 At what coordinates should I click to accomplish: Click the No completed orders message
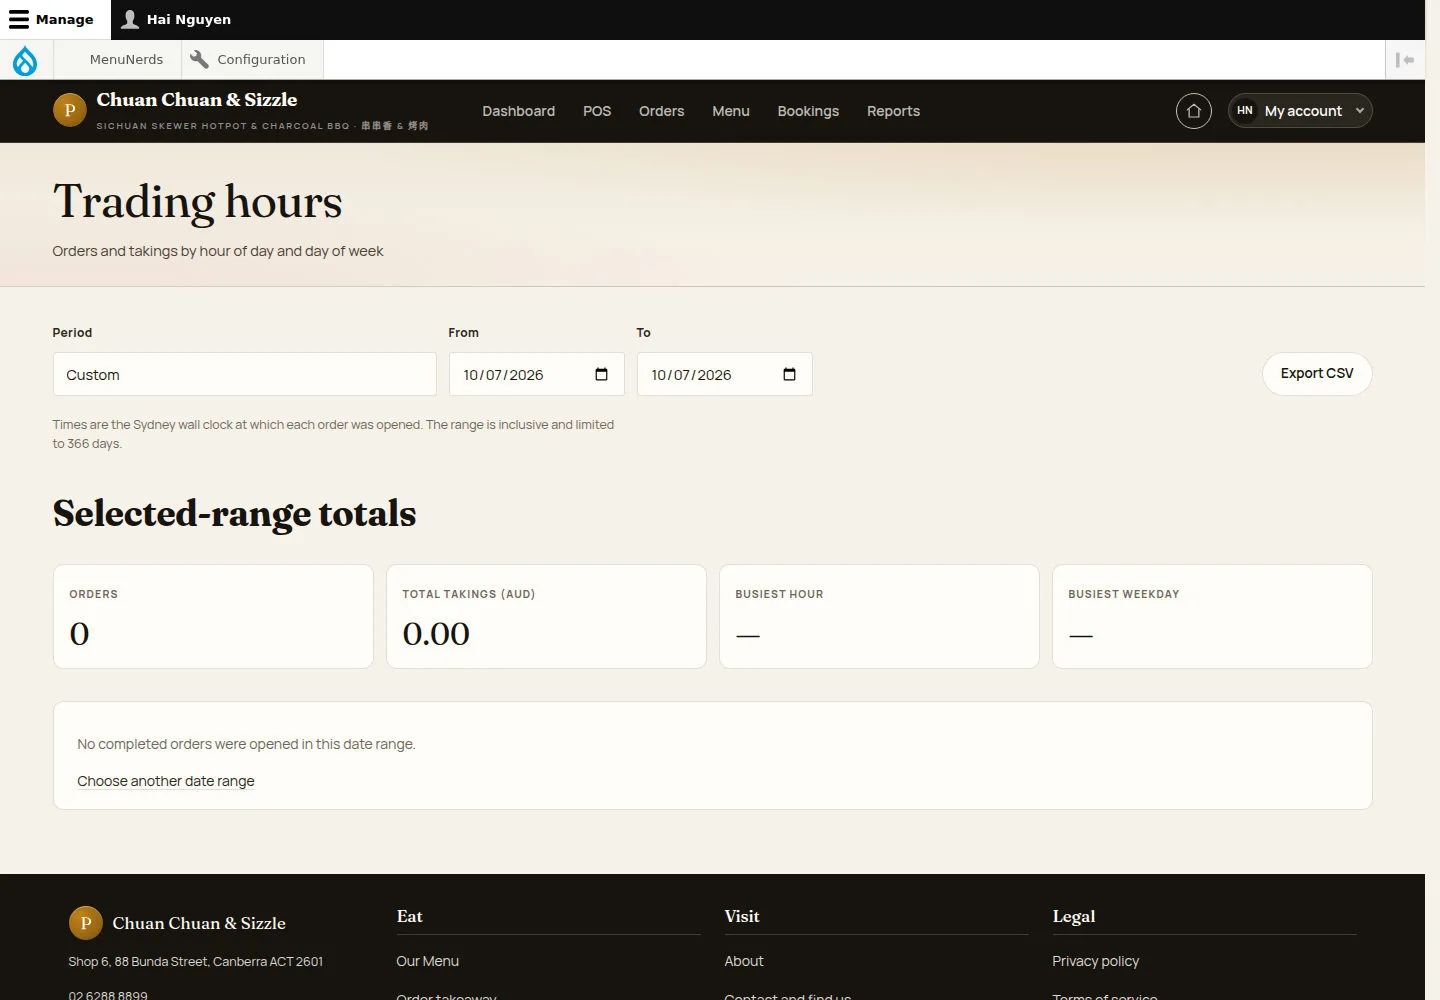(246, 744)
